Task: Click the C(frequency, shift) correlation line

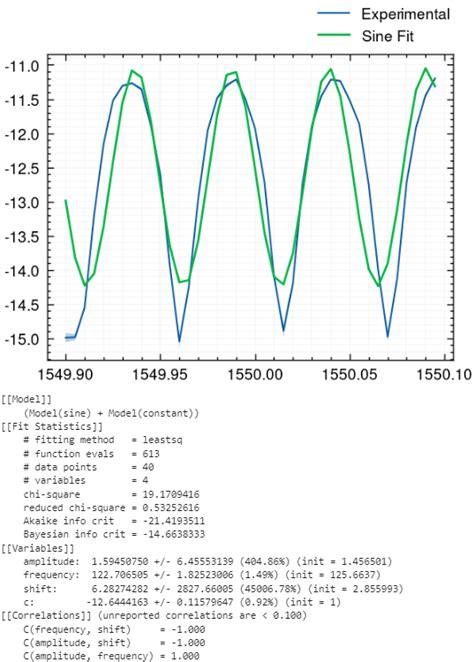Action: click(114, 629)
